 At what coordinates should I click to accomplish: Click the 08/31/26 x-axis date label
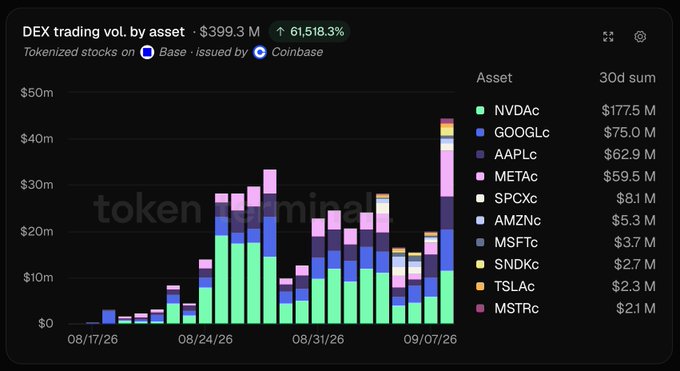pos(318,339)
